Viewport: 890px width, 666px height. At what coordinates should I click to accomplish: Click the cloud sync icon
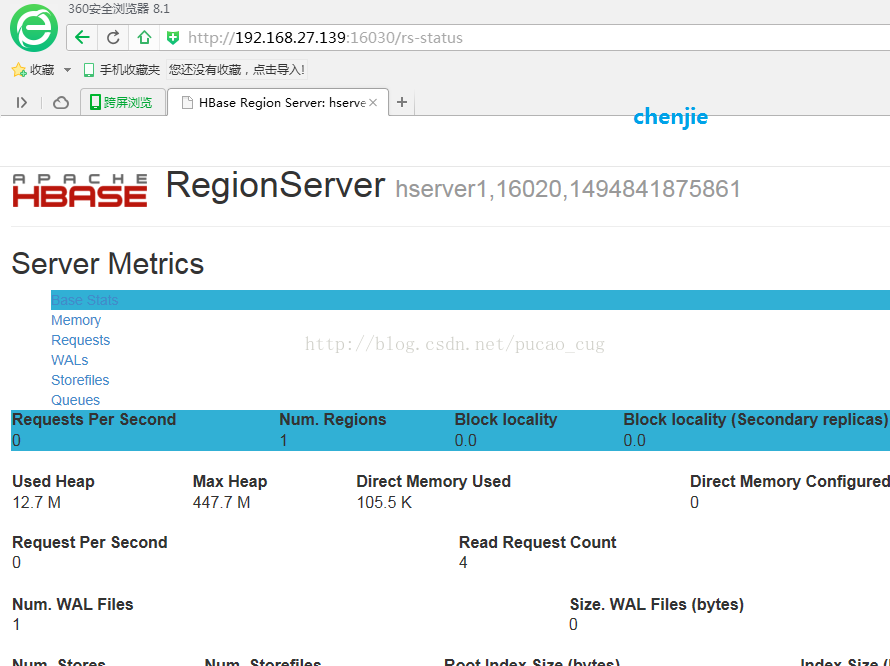tap(61, 103)
